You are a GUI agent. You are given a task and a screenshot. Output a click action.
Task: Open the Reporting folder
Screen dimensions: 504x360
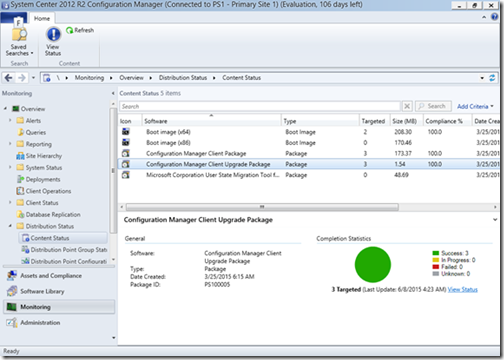[34, 144]
